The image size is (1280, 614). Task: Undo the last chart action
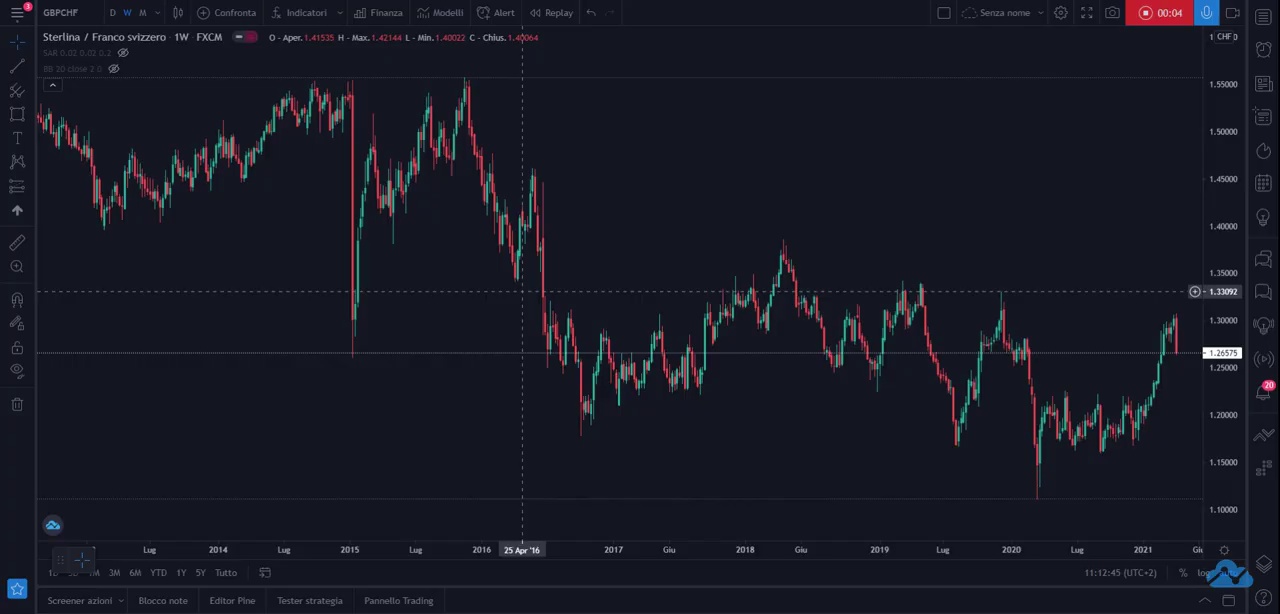click(x=591, y=13)
